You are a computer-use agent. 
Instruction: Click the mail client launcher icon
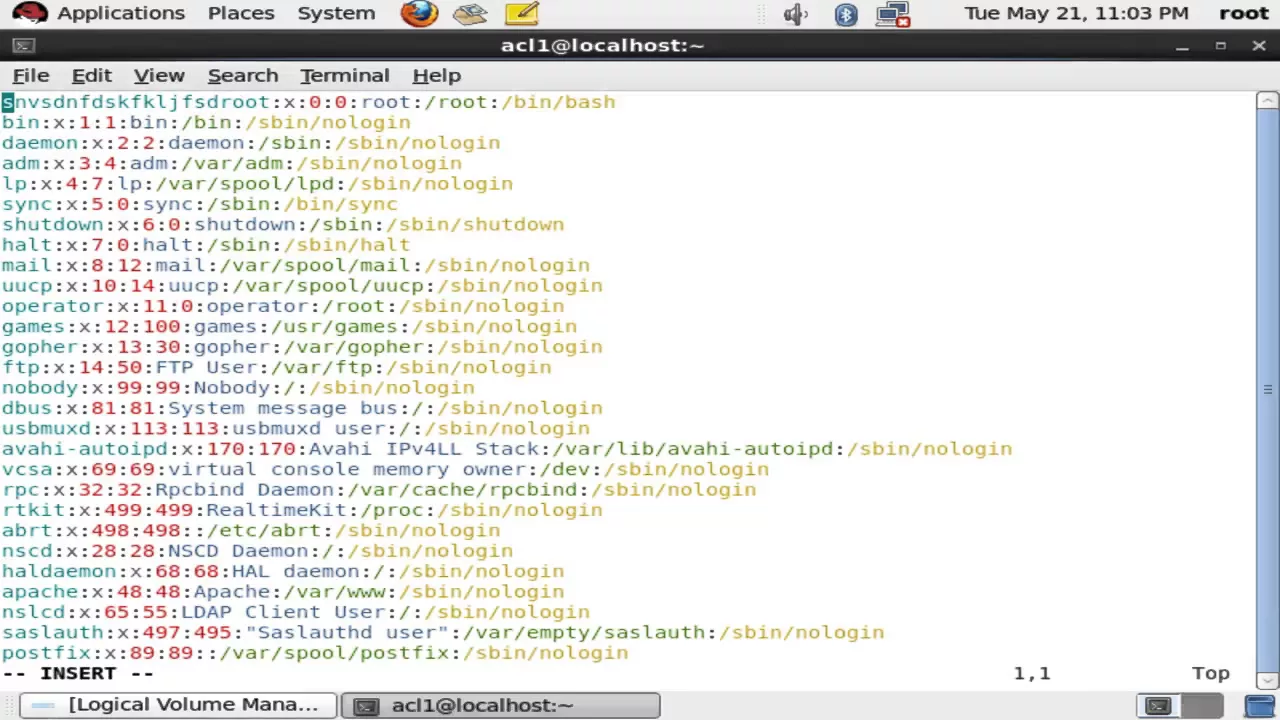(469, 14)
